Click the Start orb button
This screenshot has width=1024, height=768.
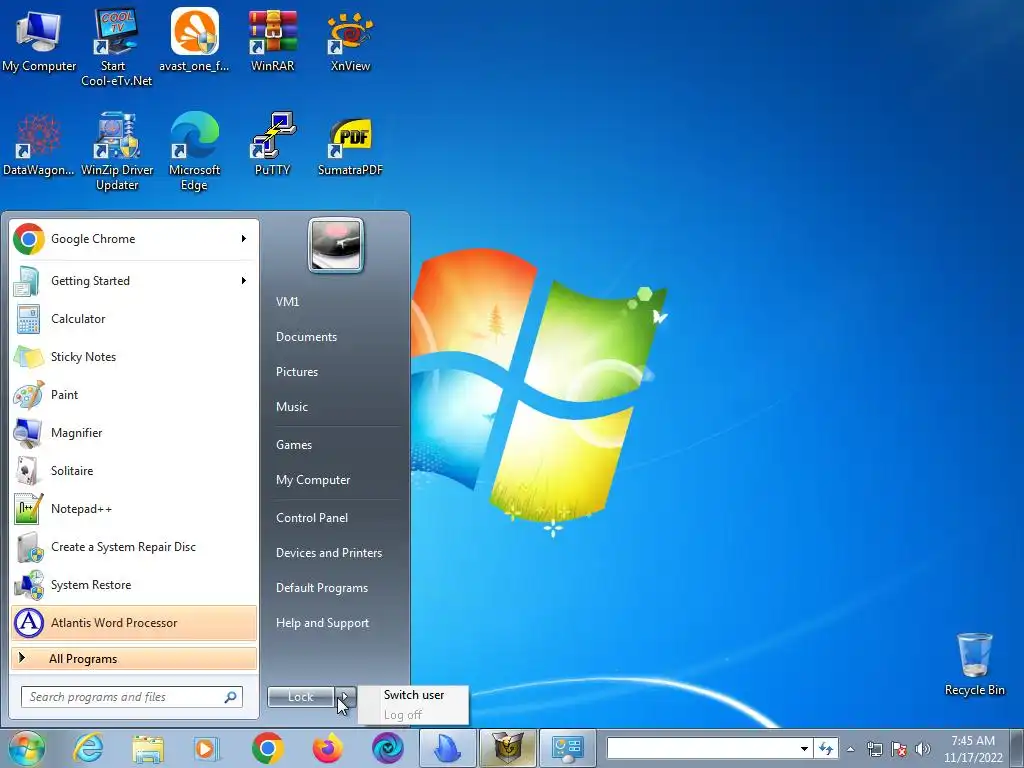[x=26, y=748]
